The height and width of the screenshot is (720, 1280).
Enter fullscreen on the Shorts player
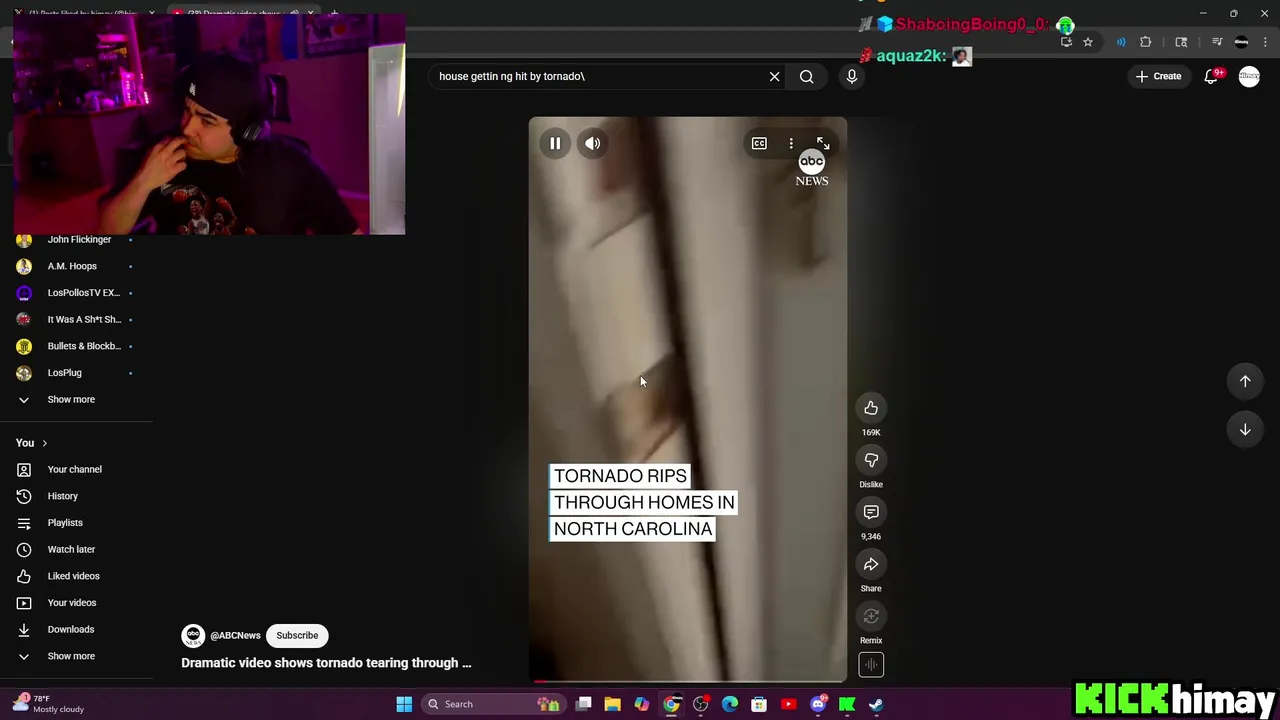point(822,144)
